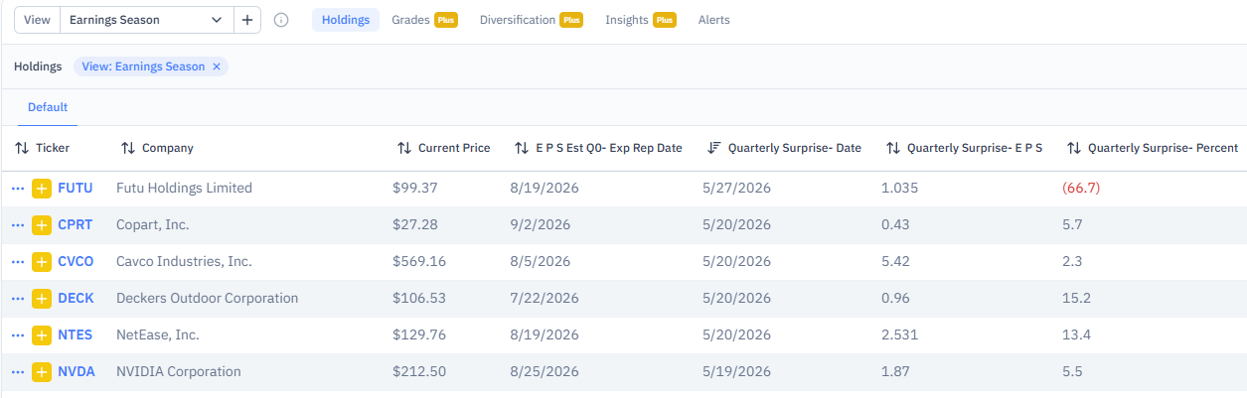
Task: Click the 'NetEase, Inc.' company name
Action: pos(157,335)
